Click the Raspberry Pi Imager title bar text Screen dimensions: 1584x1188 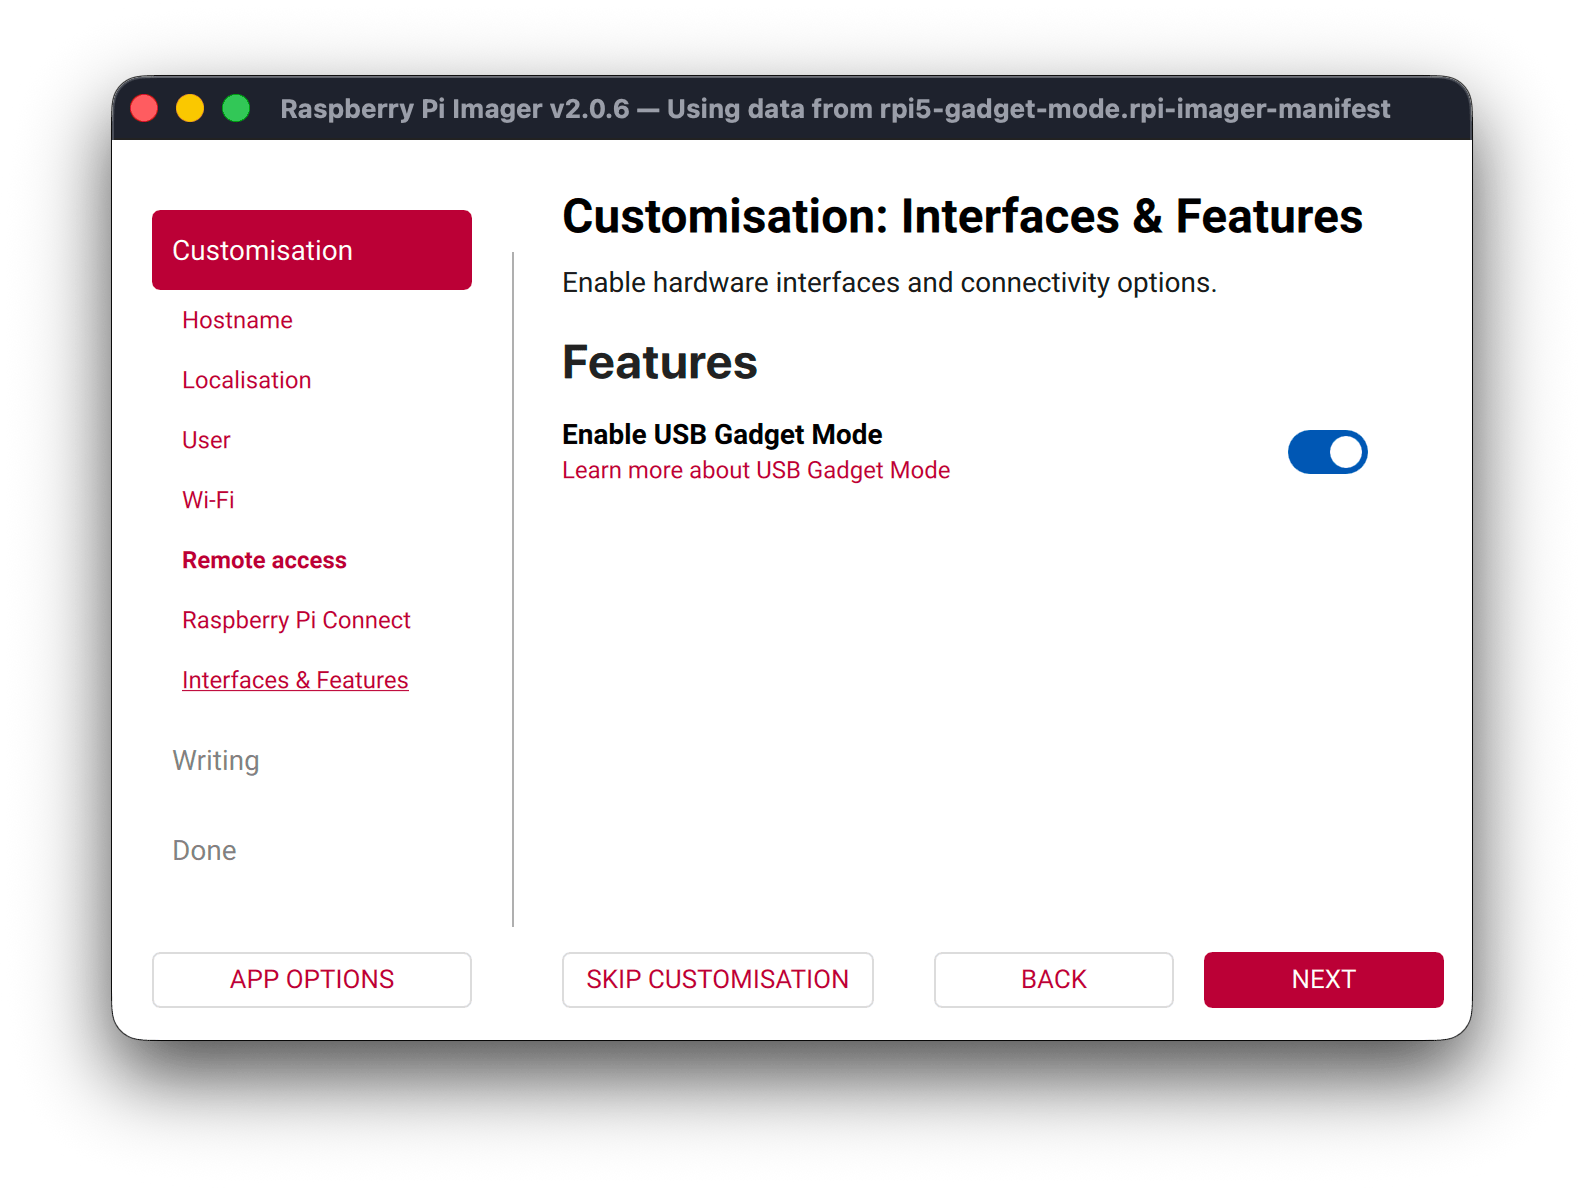tap(834, 108)
